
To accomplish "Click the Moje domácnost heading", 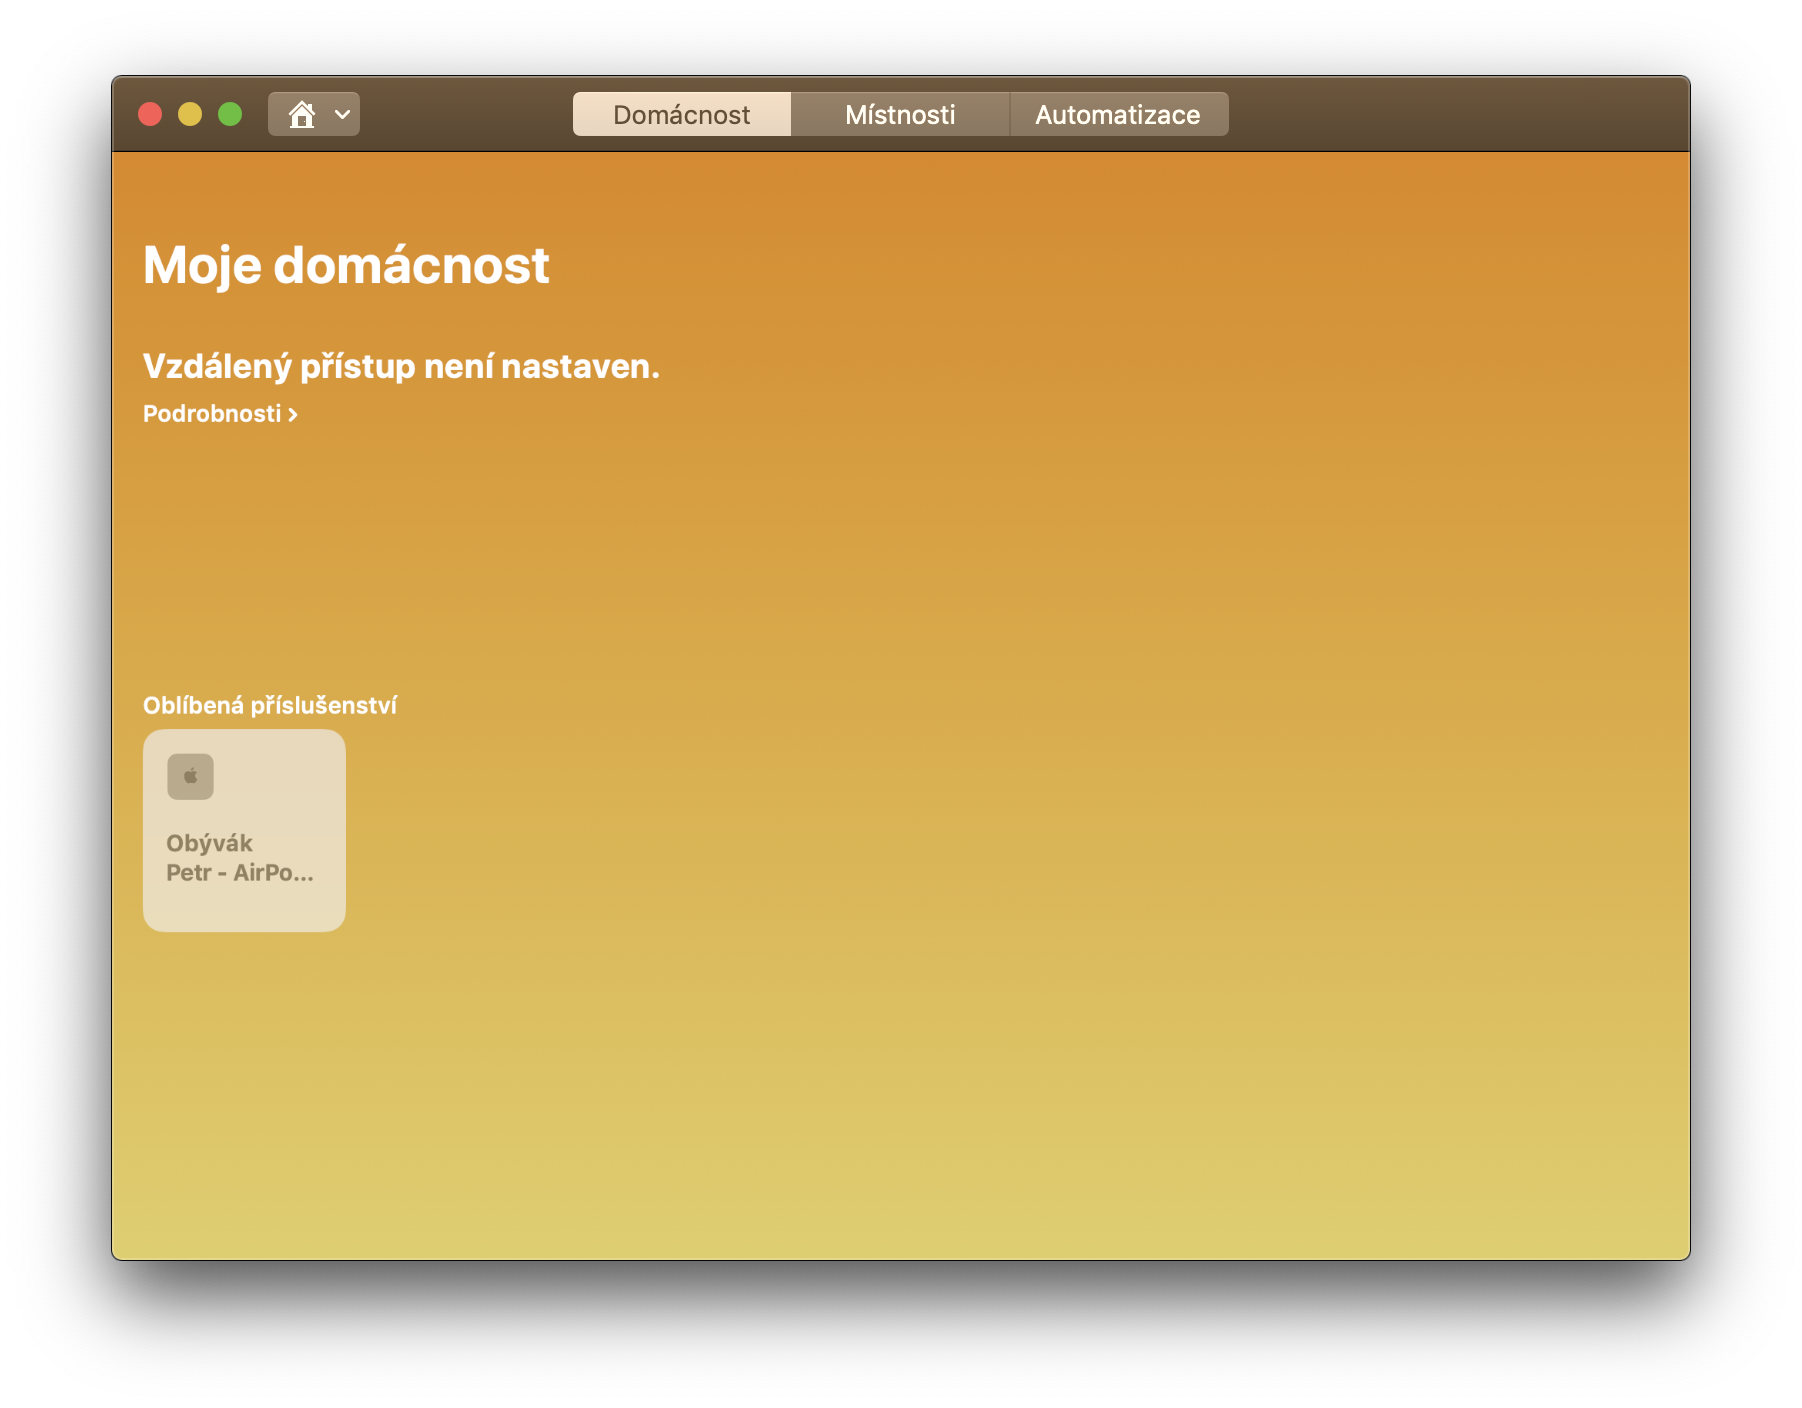I will coord(346,266).
